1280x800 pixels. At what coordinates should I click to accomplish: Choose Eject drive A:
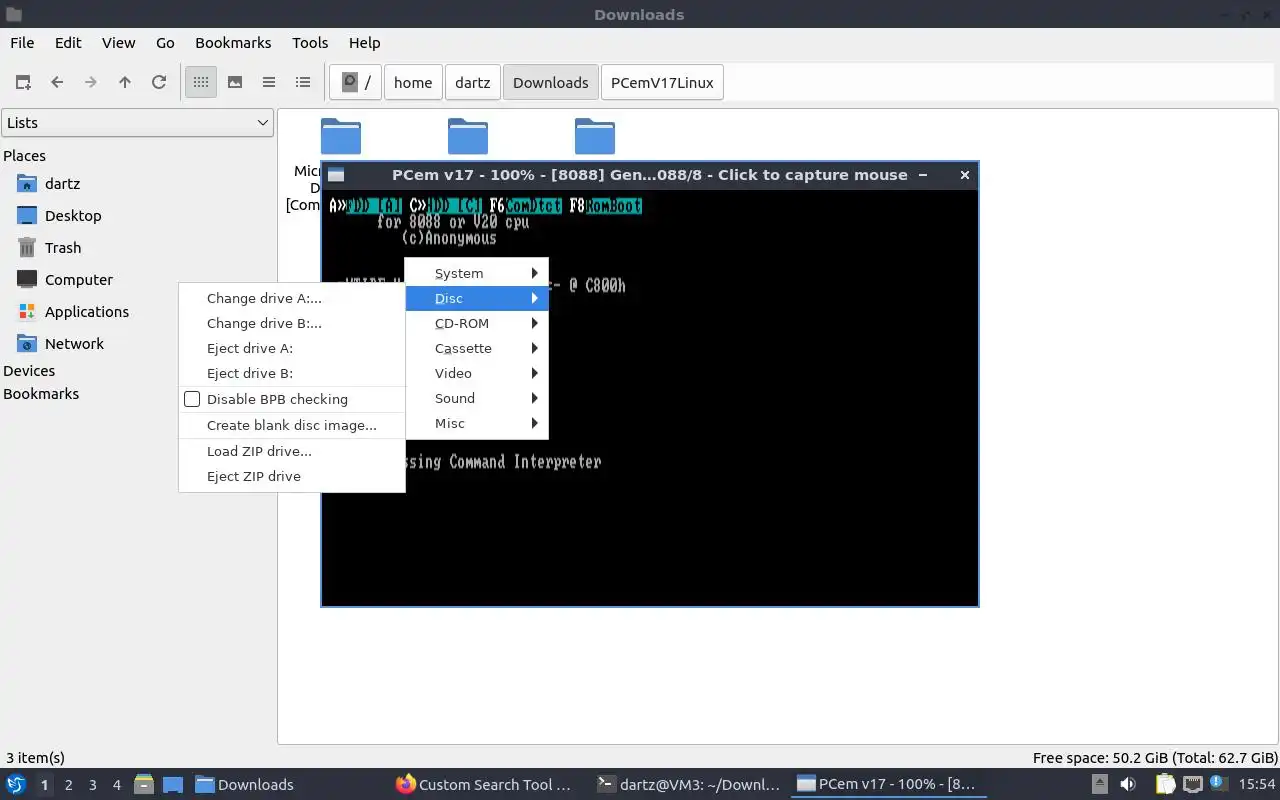tap(292, 348)
